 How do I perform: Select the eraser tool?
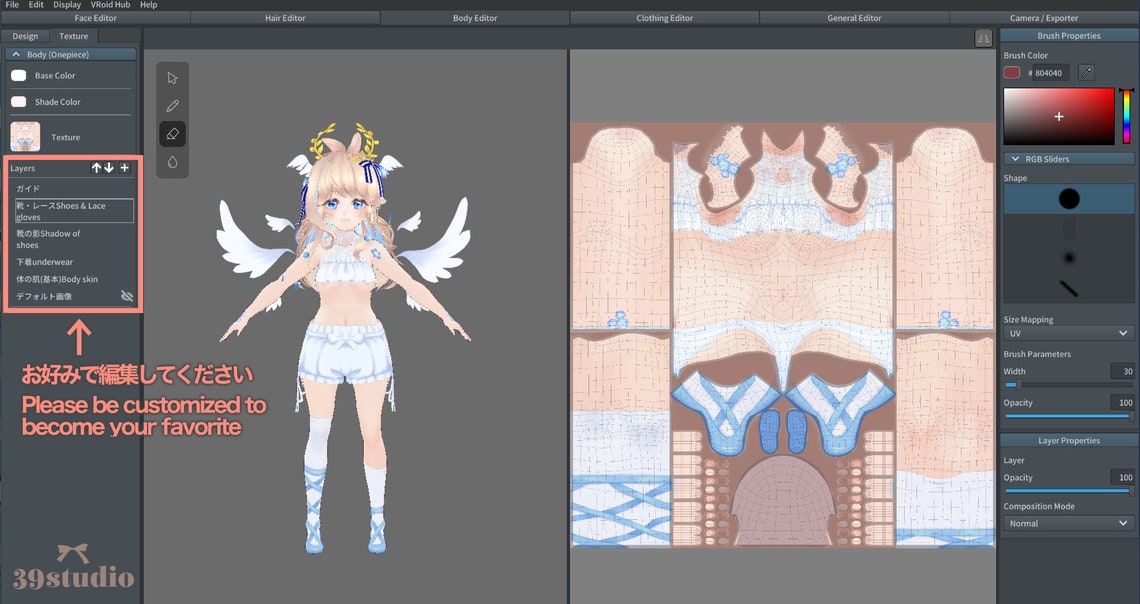pos(172,134)
